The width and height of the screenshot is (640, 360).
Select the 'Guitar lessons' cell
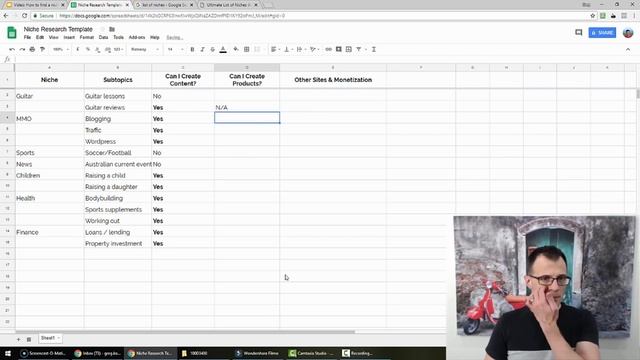tap(118, 96)
